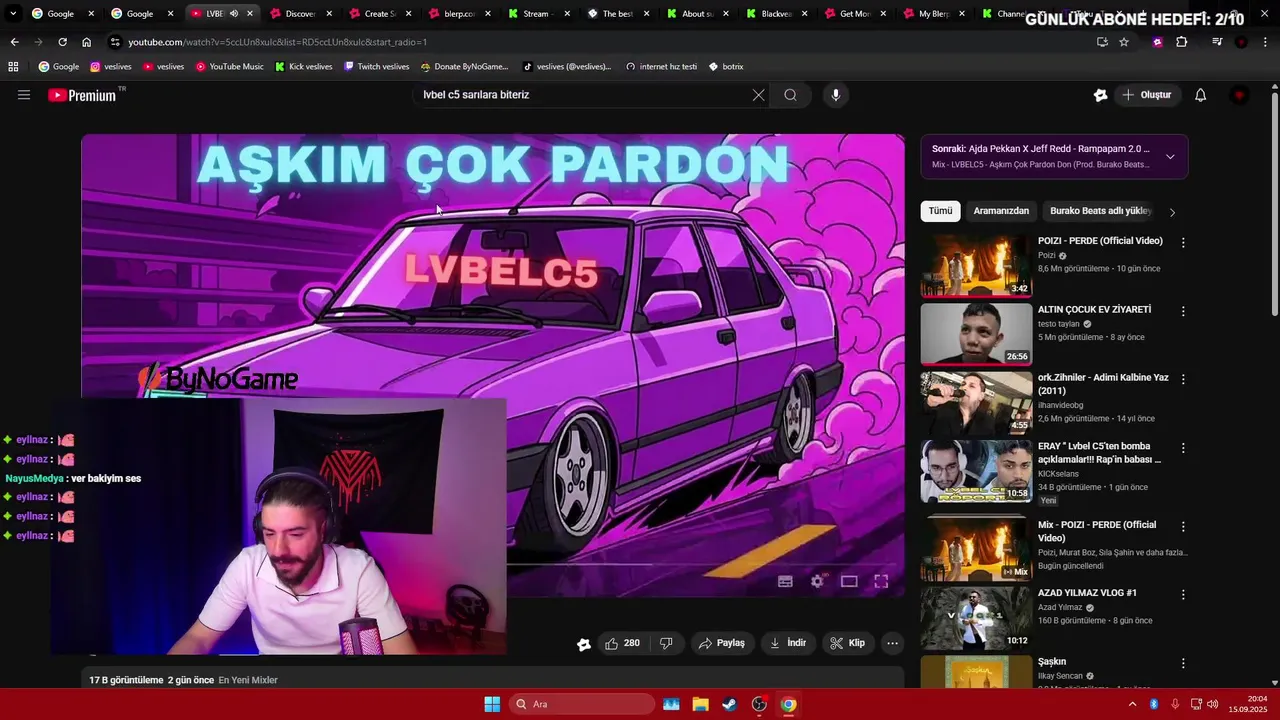Image resolution: width=1280 pixels, height=720 pixels.
Task: Open POIZI - PERDE (Official Video) thumbnail
Action: 976,265
